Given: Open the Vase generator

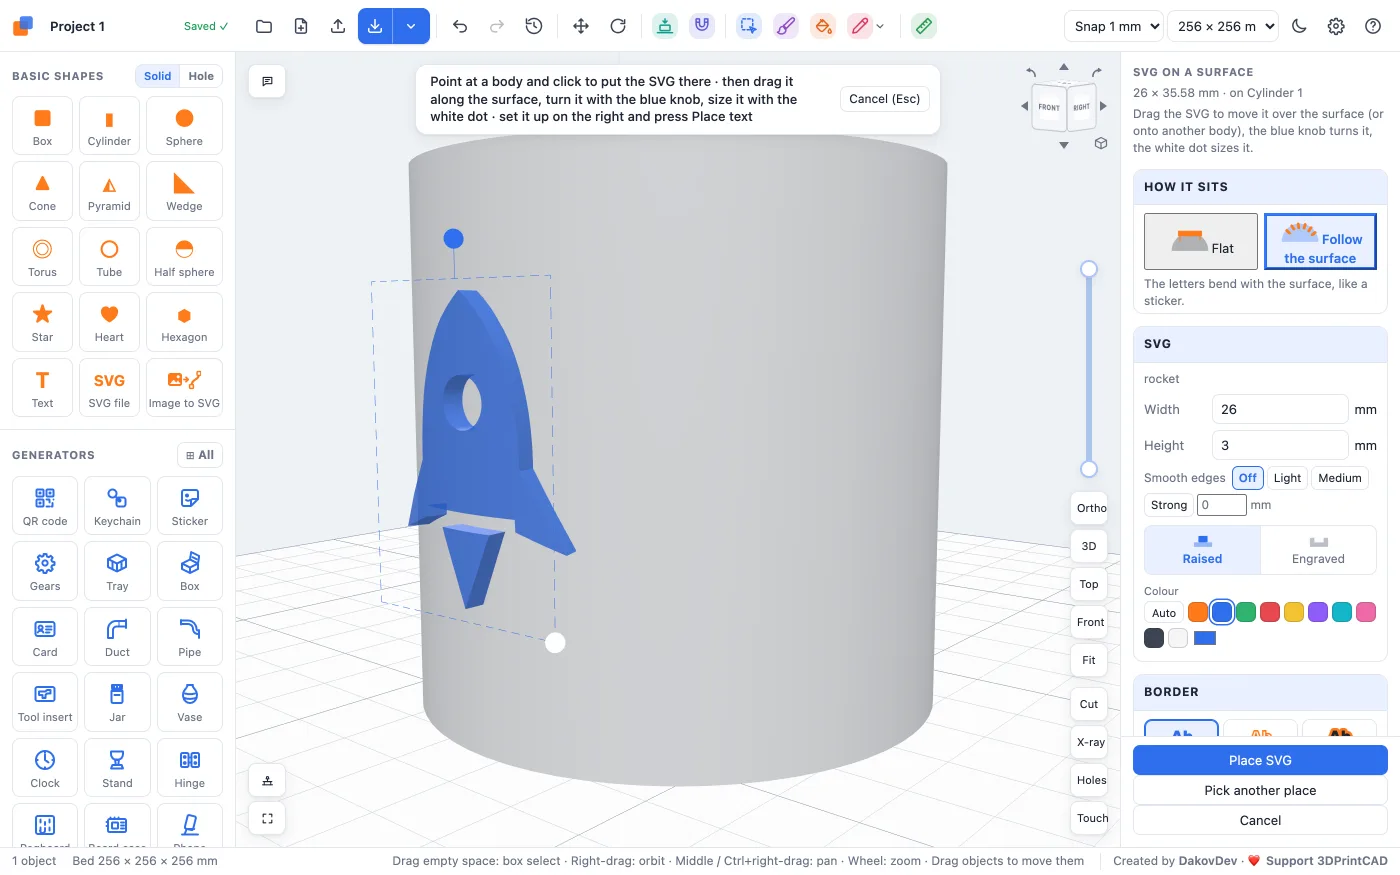Looking at the screenshot, I should pyautogui.click(x=190, y=702).
